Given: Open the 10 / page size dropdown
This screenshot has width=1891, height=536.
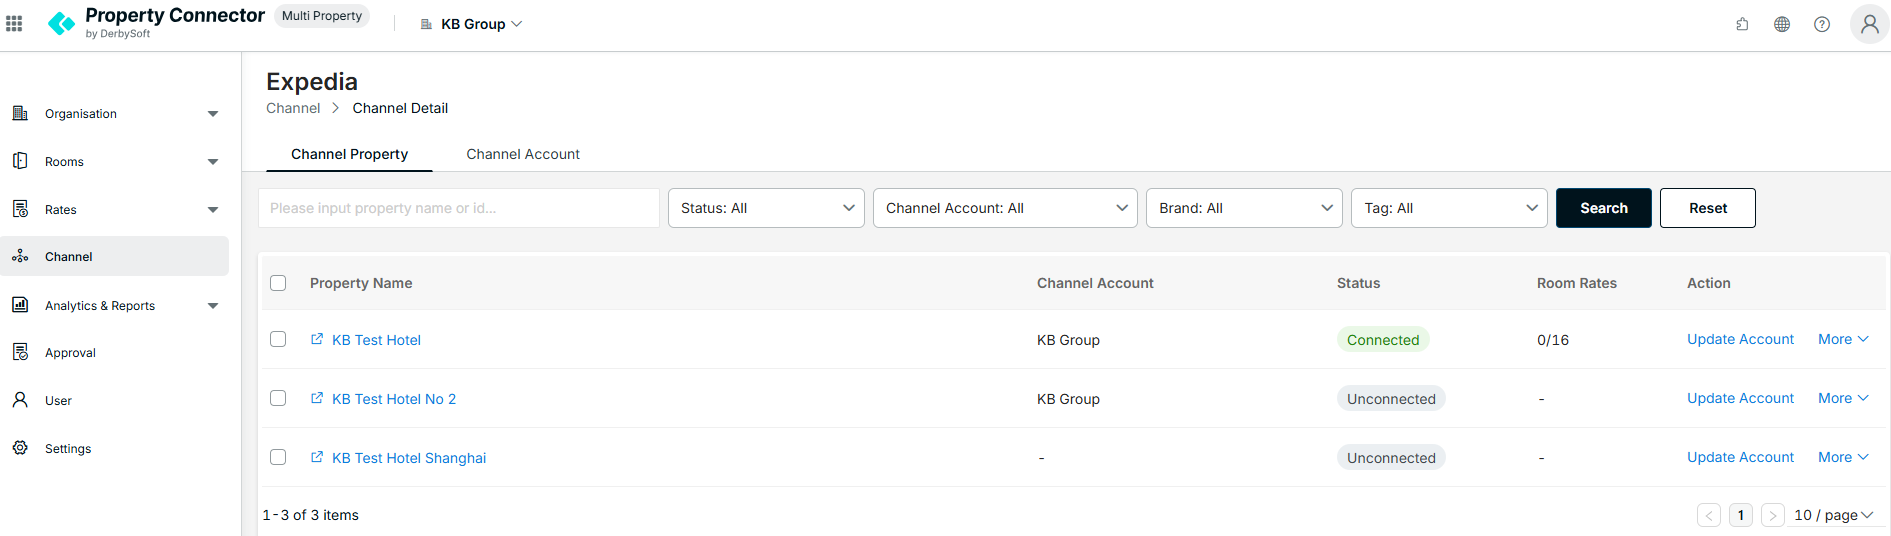Looking at the screenshot, I should point(1833,515).
